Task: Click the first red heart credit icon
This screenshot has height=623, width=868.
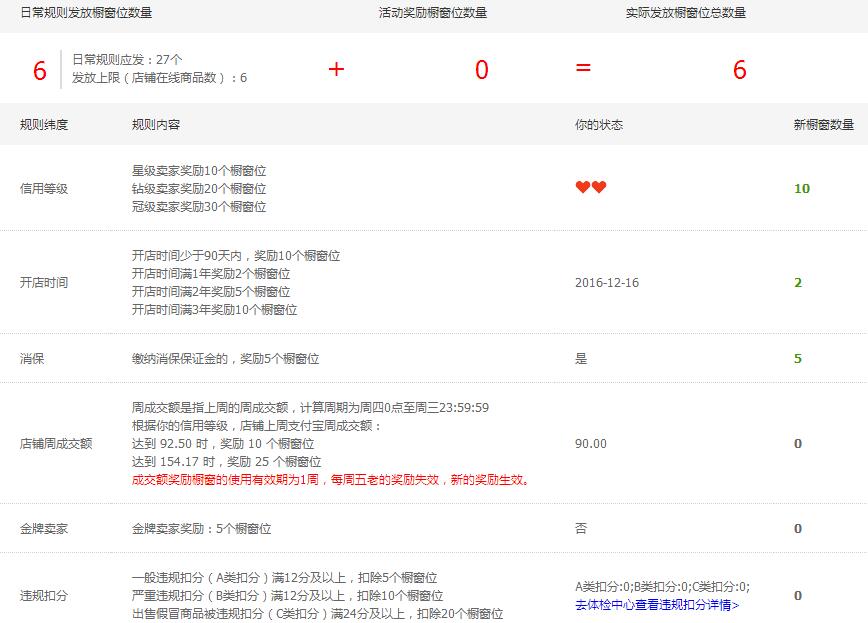Action: coord(583,188)
